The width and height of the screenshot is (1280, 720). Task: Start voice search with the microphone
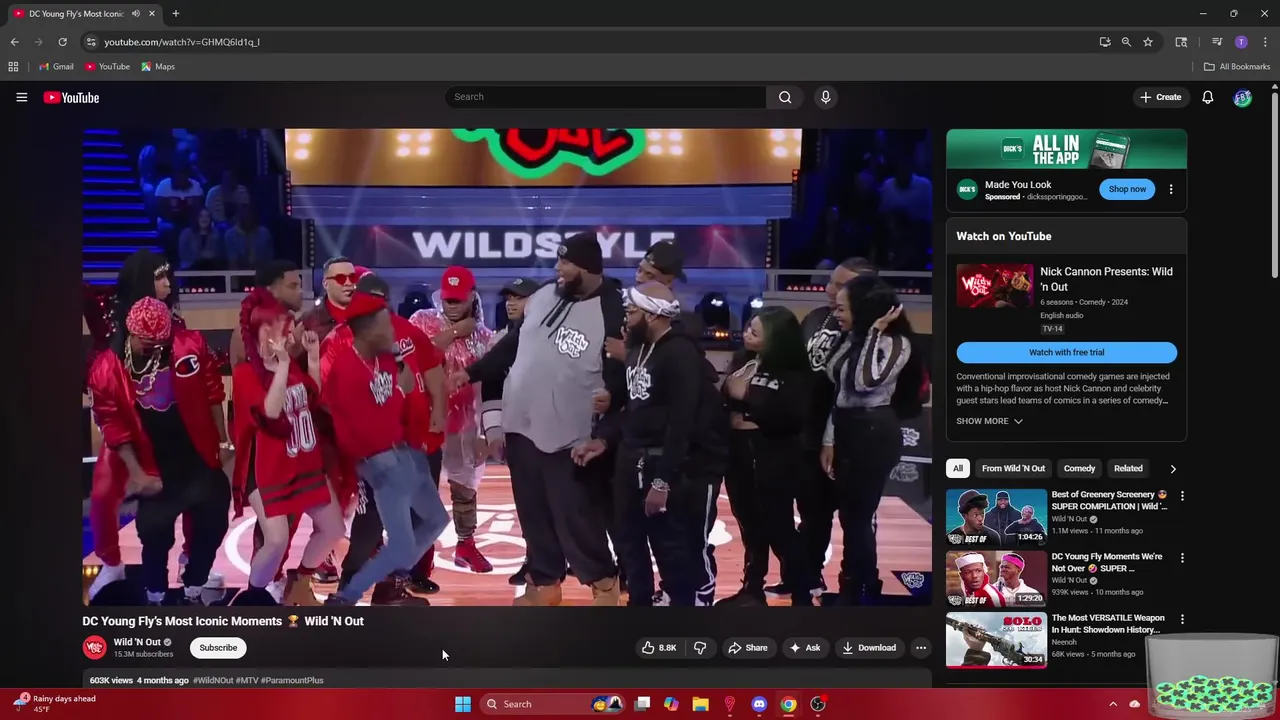coord(825,97)
